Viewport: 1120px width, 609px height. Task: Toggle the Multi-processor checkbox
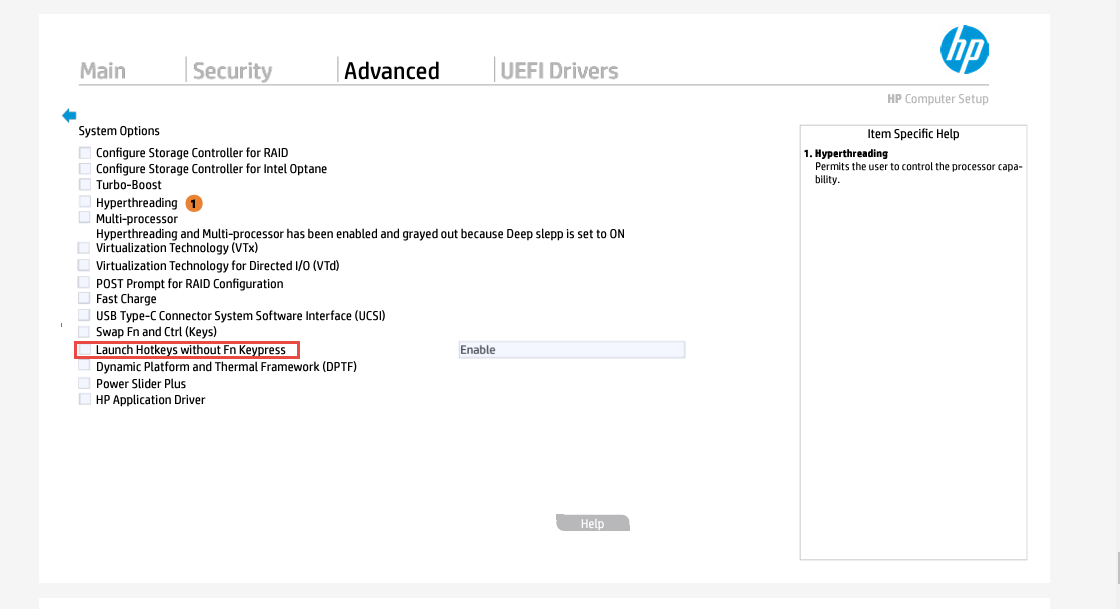click(x=85, y=218)
